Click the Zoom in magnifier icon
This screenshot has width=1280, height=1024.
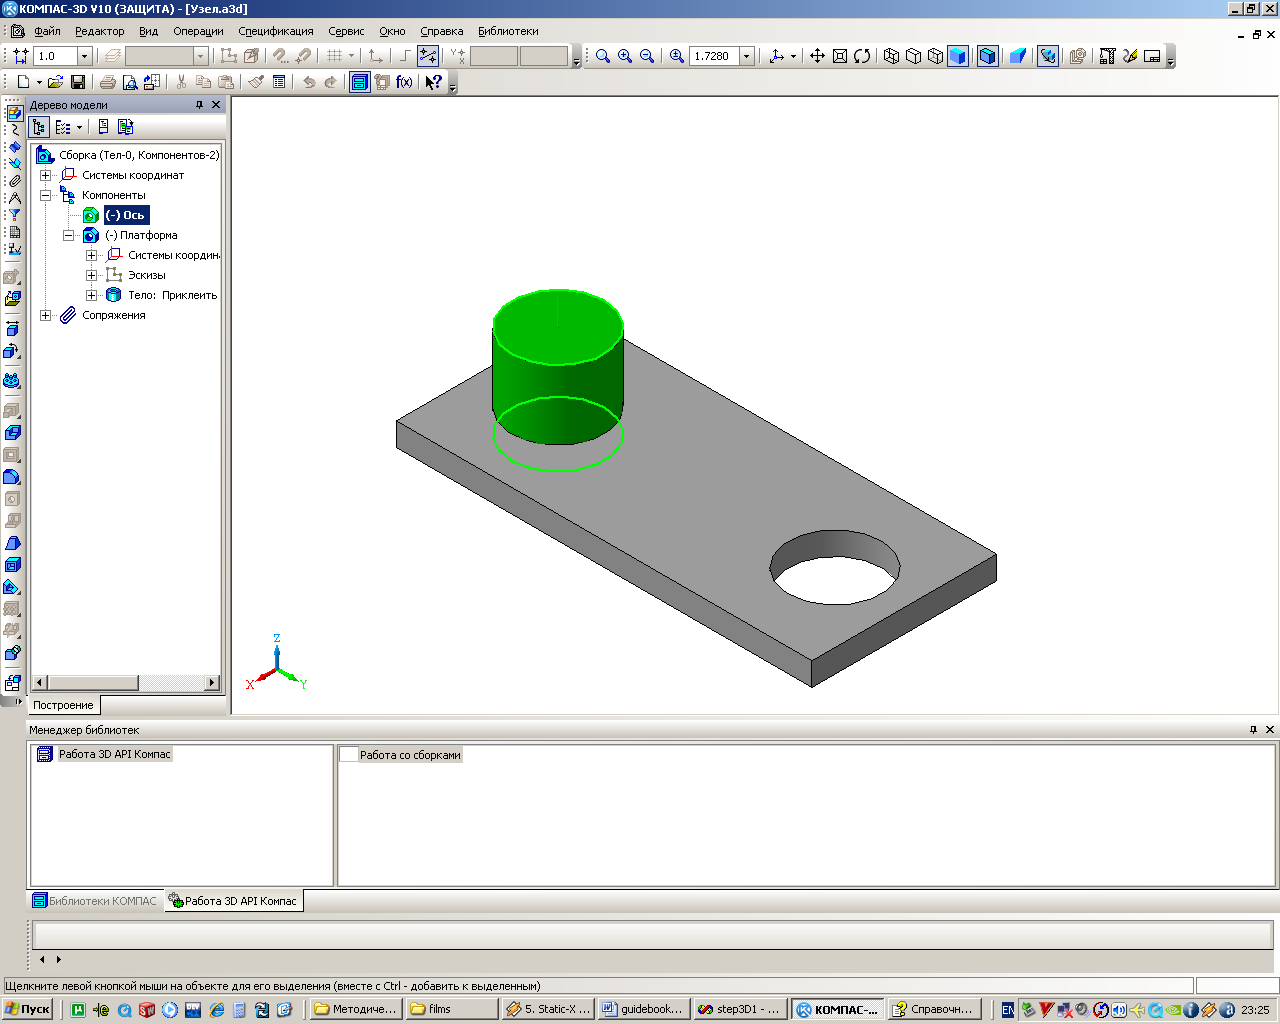[x=625, y=56]
